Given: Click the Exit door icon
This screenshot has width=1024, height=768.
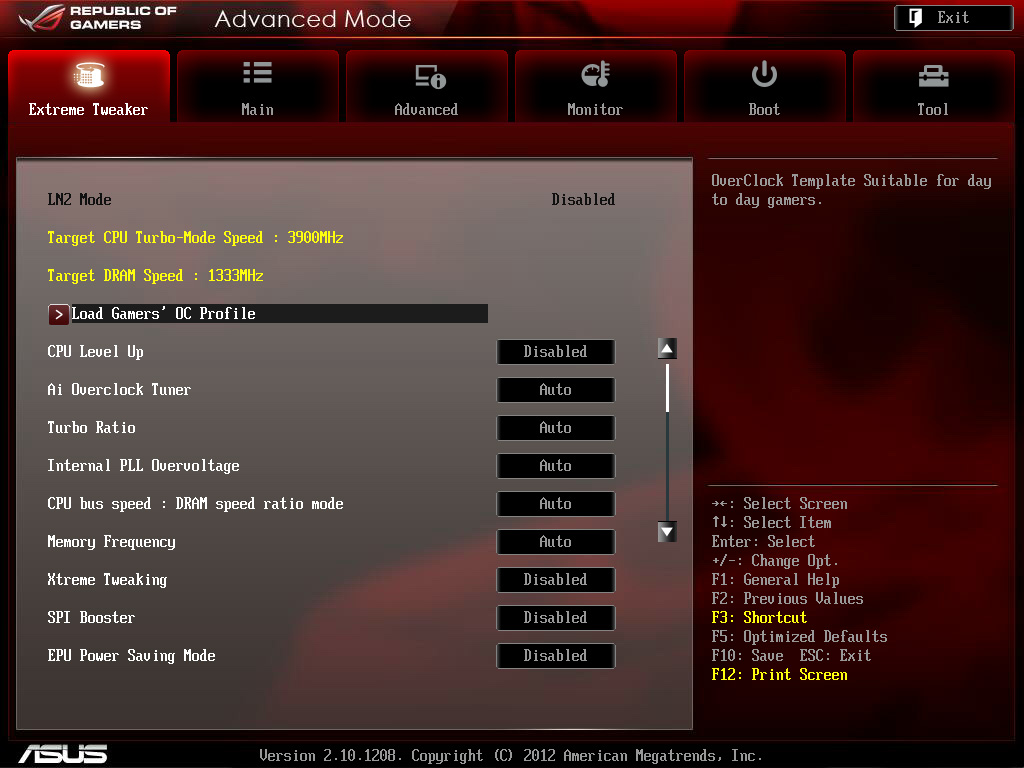Looking at the screenshot, I should click(x=916, y=18).
